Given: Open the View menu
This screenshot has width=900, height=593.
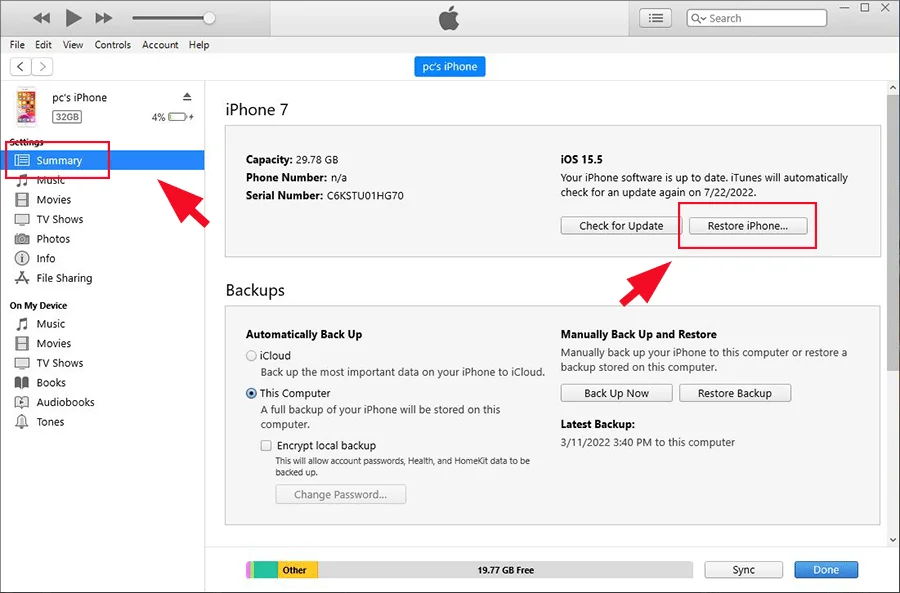Looking at the screenshot, I should 73,45.
